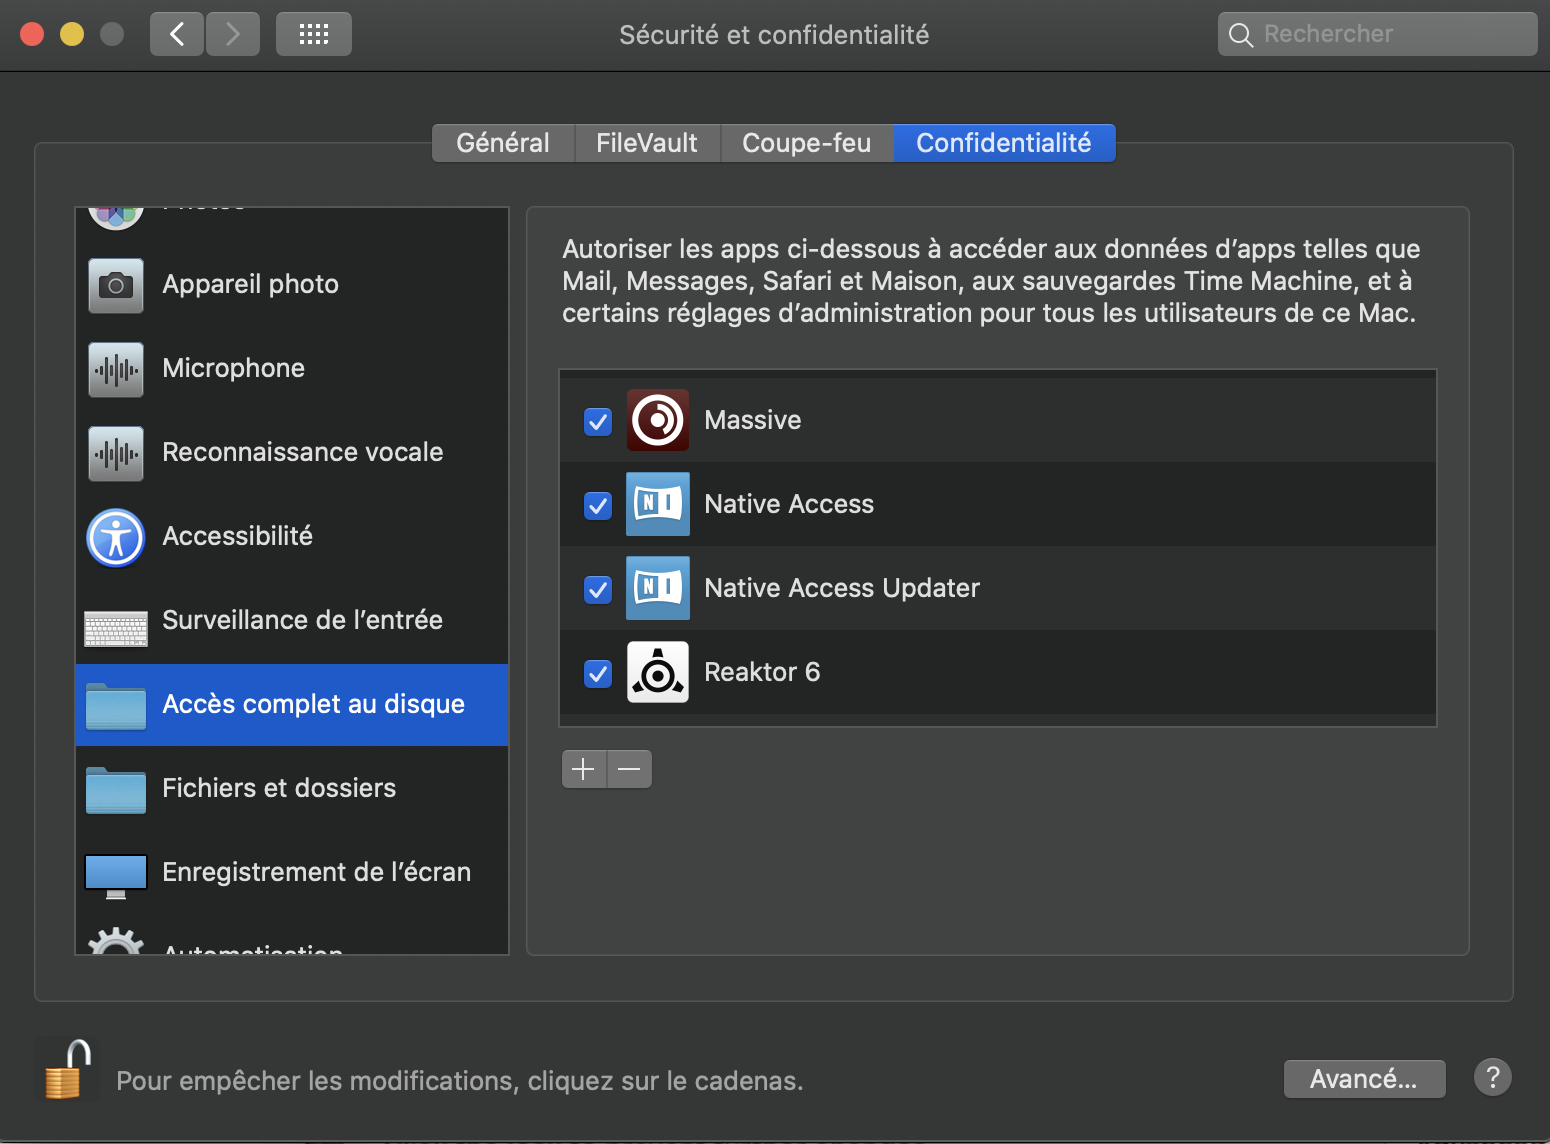Select Fichiers et dossiers in the sidebar

click(292, 789)
